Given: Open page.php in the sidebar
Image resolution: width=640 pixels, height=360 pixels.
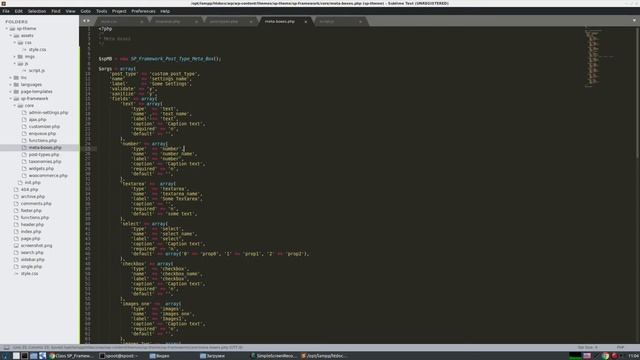Looking at the screenshot, I should click(30, 238).
